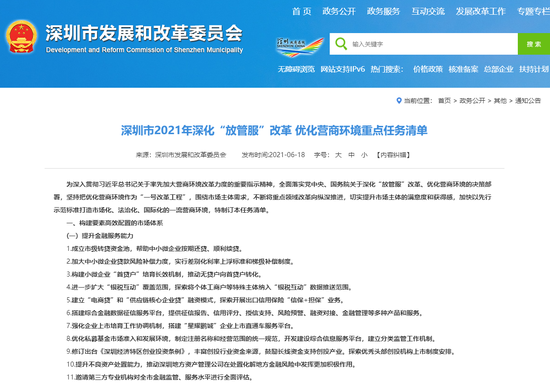Screen dimensions: 550x385
Task: Set font size to 小
Action: click(364, 155)
